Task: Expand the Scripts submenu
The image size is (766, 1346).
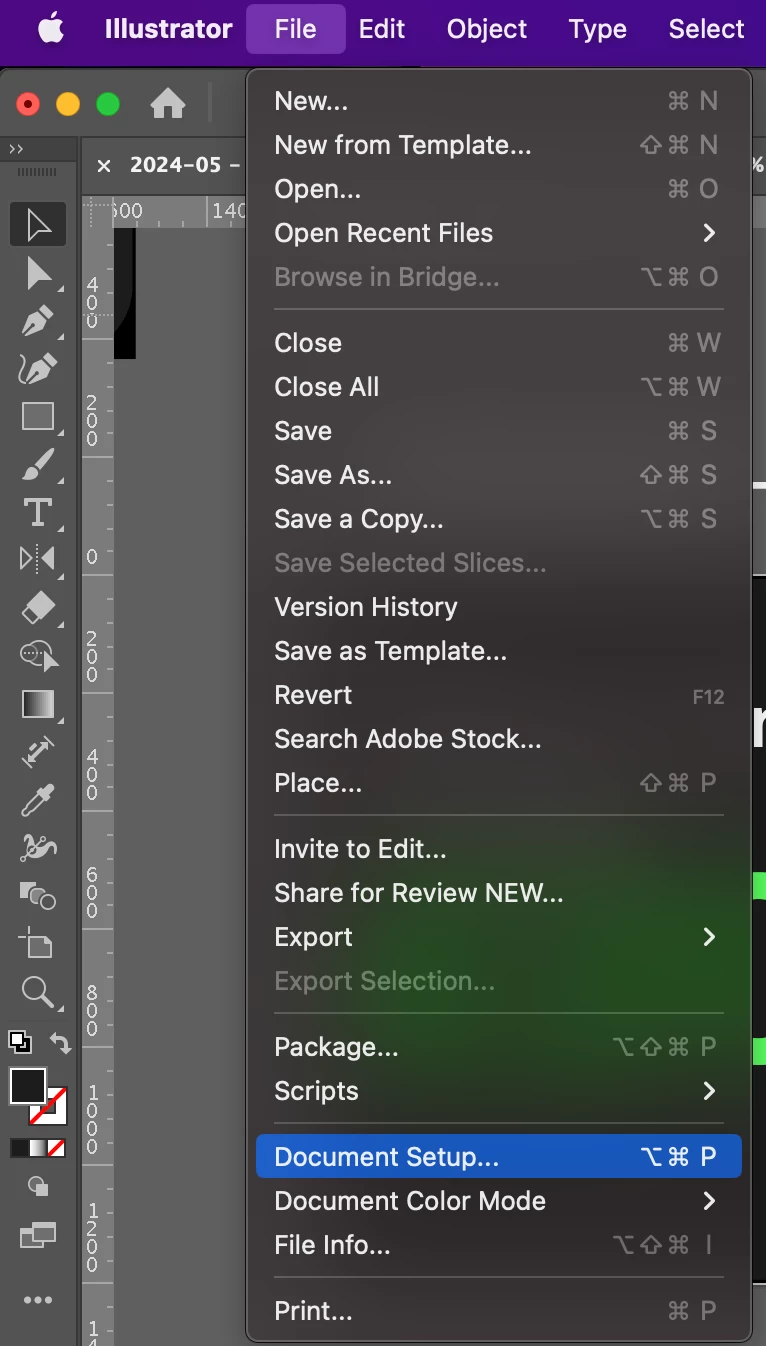Action: [x=498, y=1091]
